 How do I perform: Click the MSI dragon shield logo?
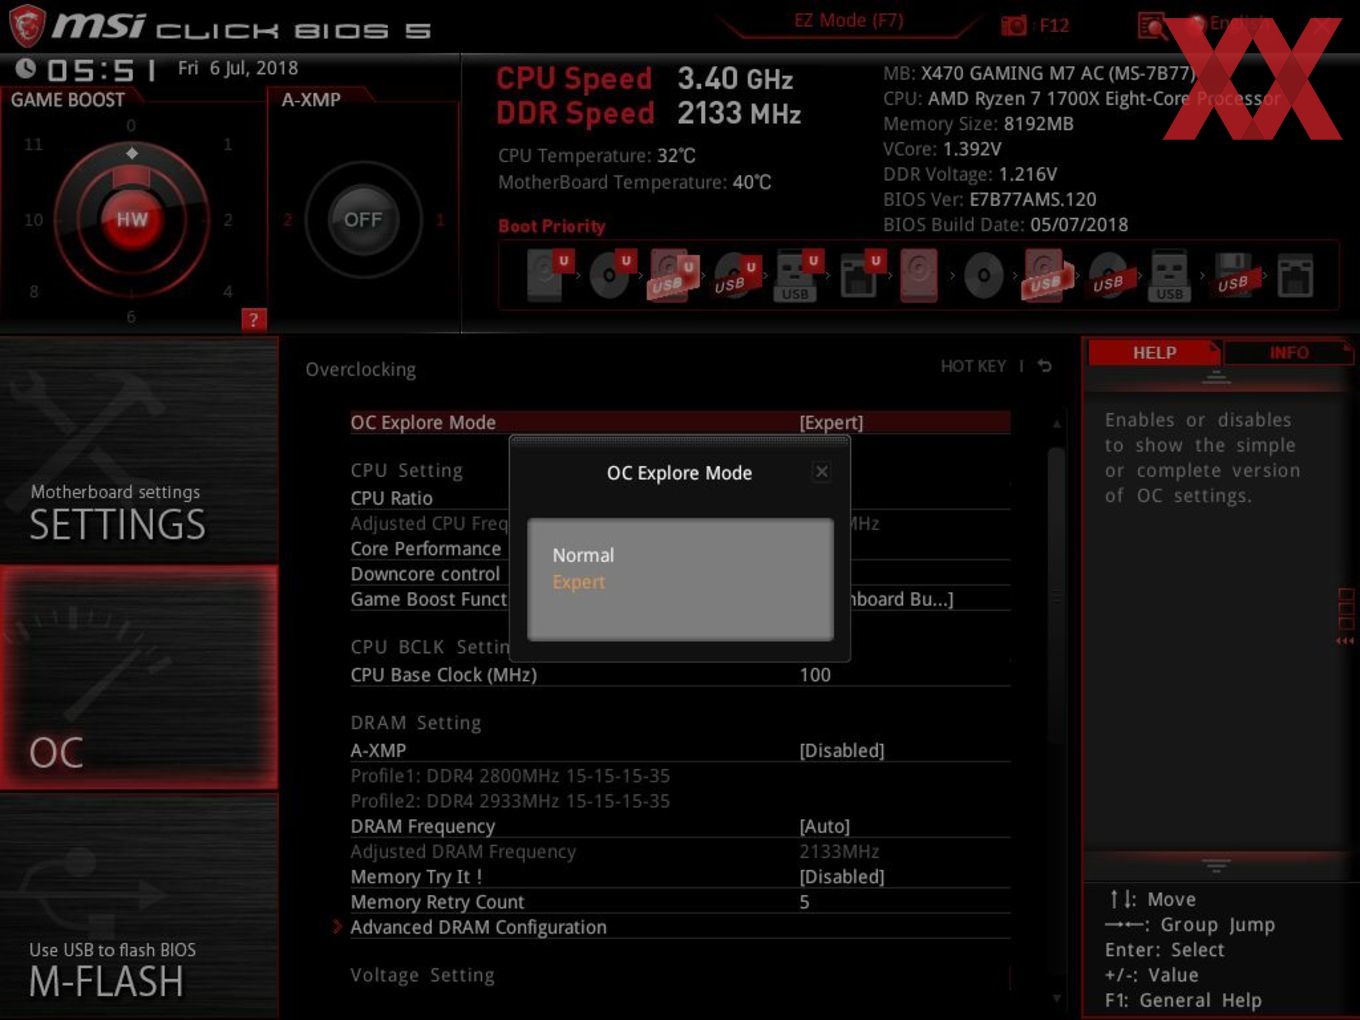[27, 25]
